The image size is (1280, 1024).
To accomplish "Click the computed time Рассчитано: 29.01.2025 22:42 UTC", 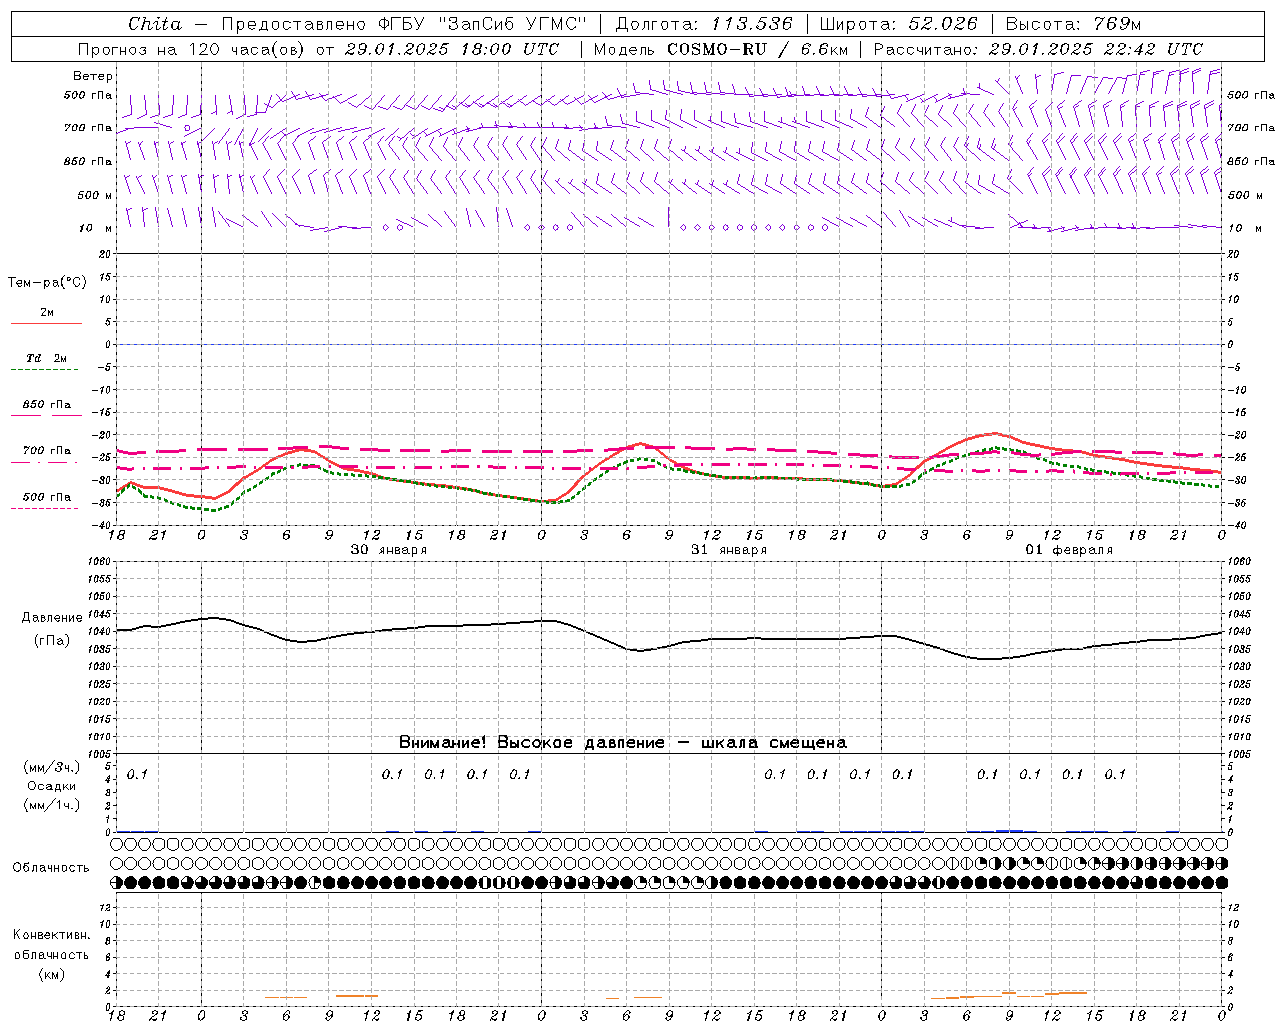I will [1038, 49].
